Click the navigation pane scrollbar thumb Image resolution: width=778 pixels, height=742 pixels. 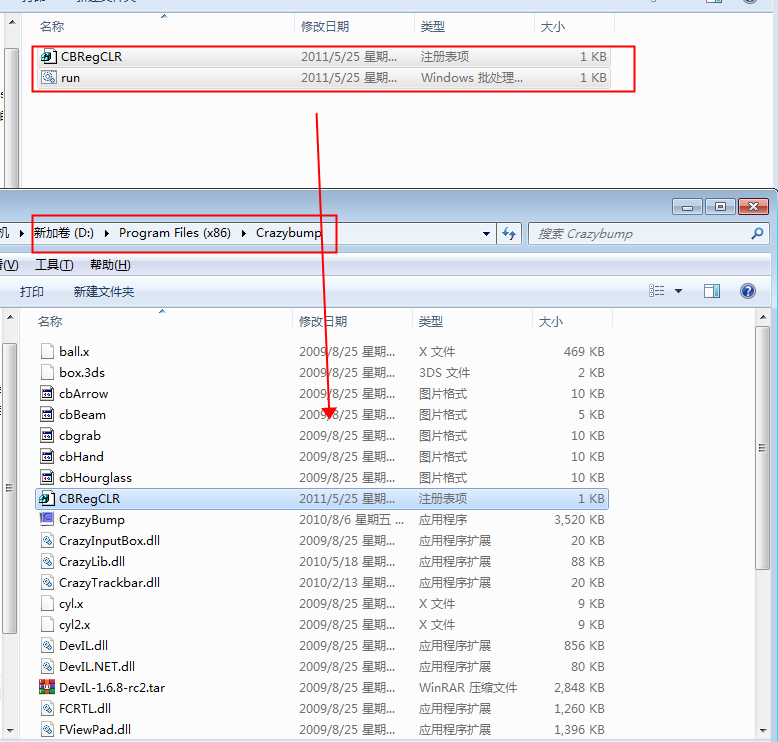point(9,488)
